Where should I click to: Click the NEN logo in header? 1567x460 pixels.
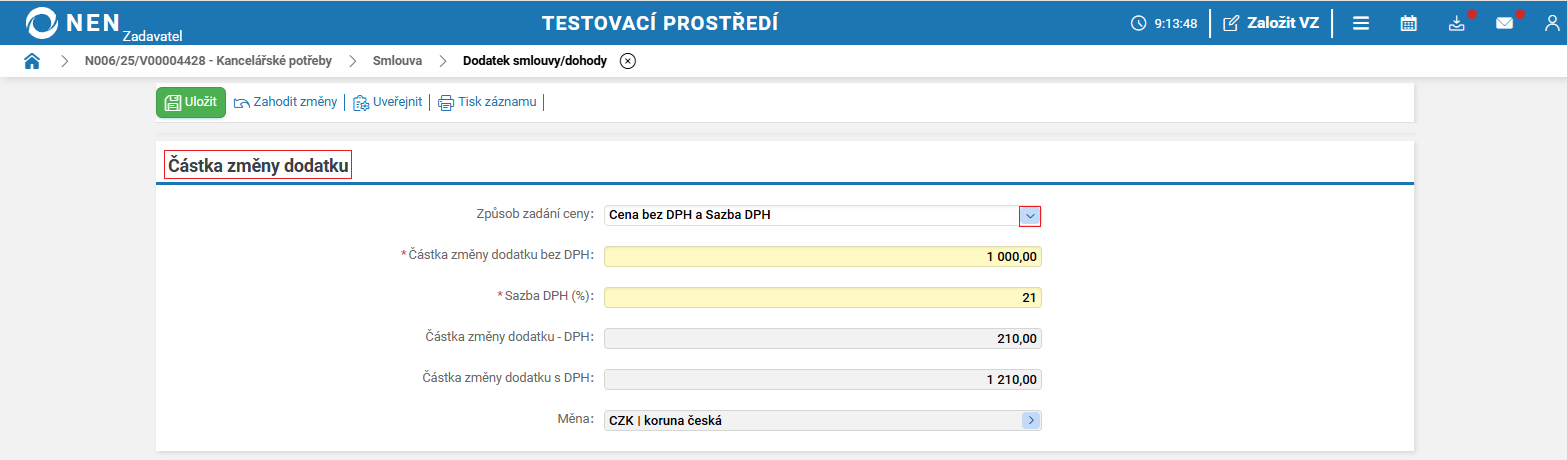(x=73, y=23)
